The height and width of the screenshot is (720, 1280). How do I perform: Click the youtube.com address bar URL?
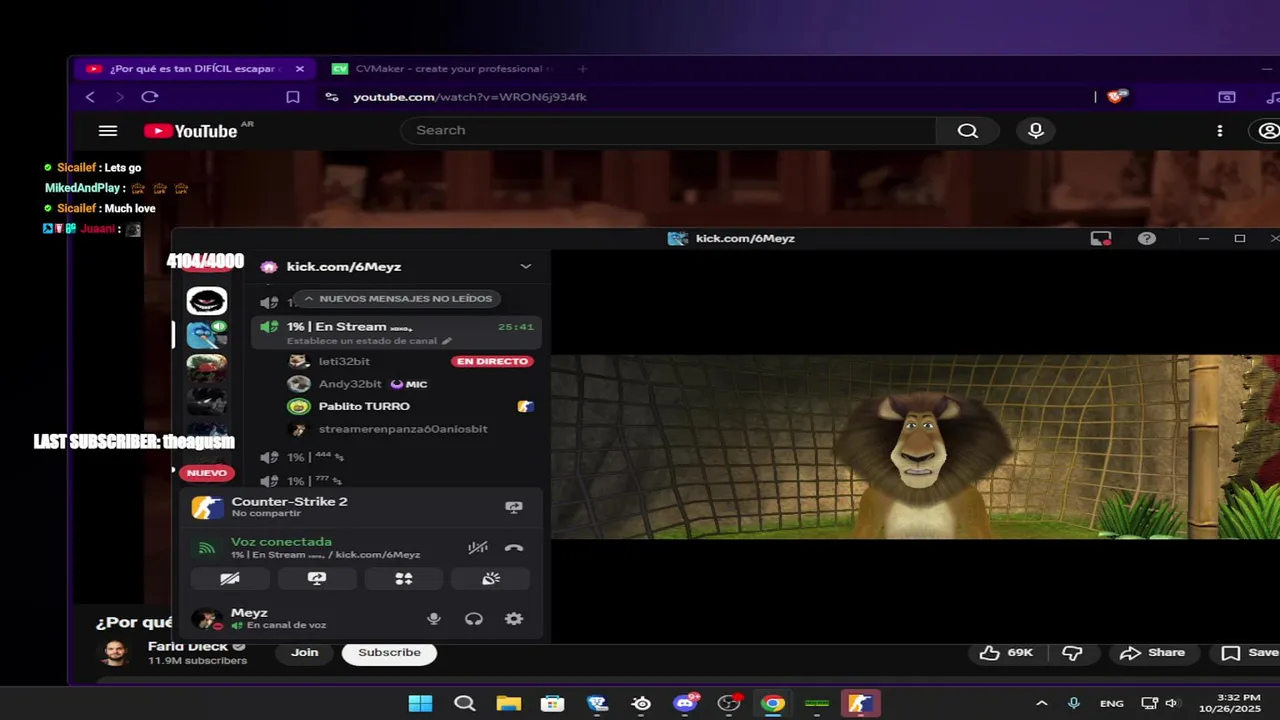[x=470, y=97]
